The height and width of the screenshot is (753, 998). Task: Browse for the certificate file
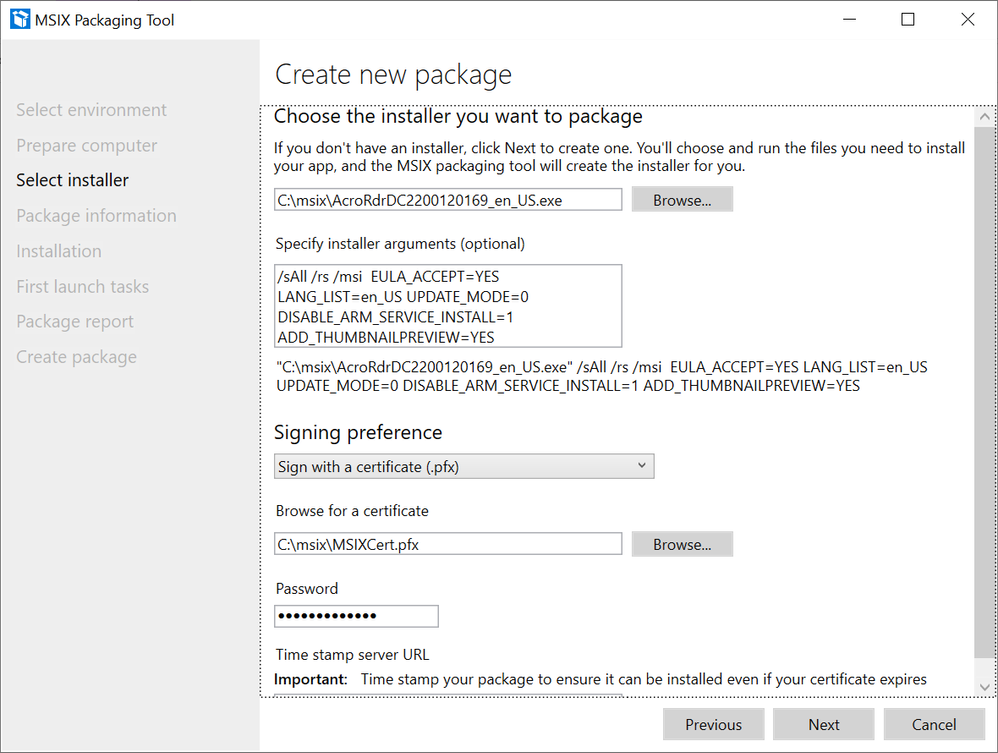[682, 544]
